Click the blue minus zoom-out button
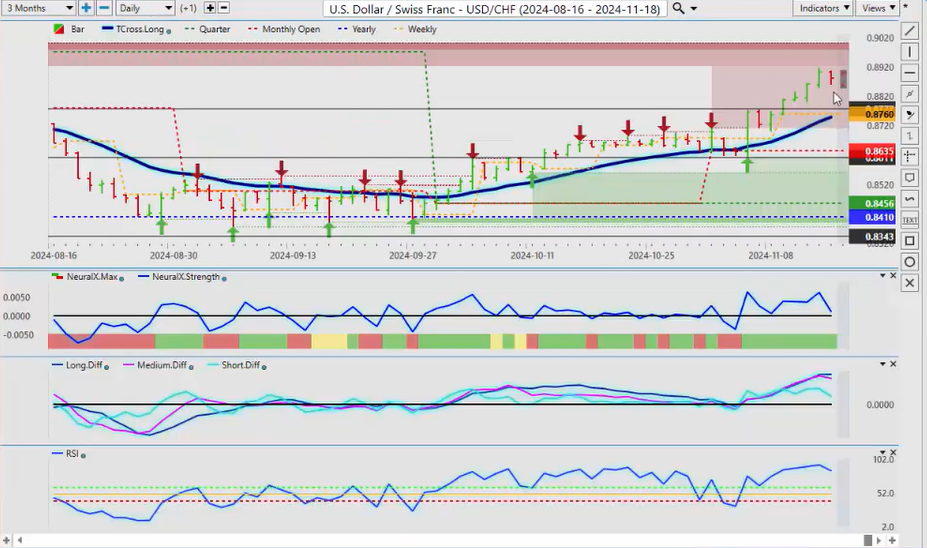 pyautogui.click(x=104, y=8)
